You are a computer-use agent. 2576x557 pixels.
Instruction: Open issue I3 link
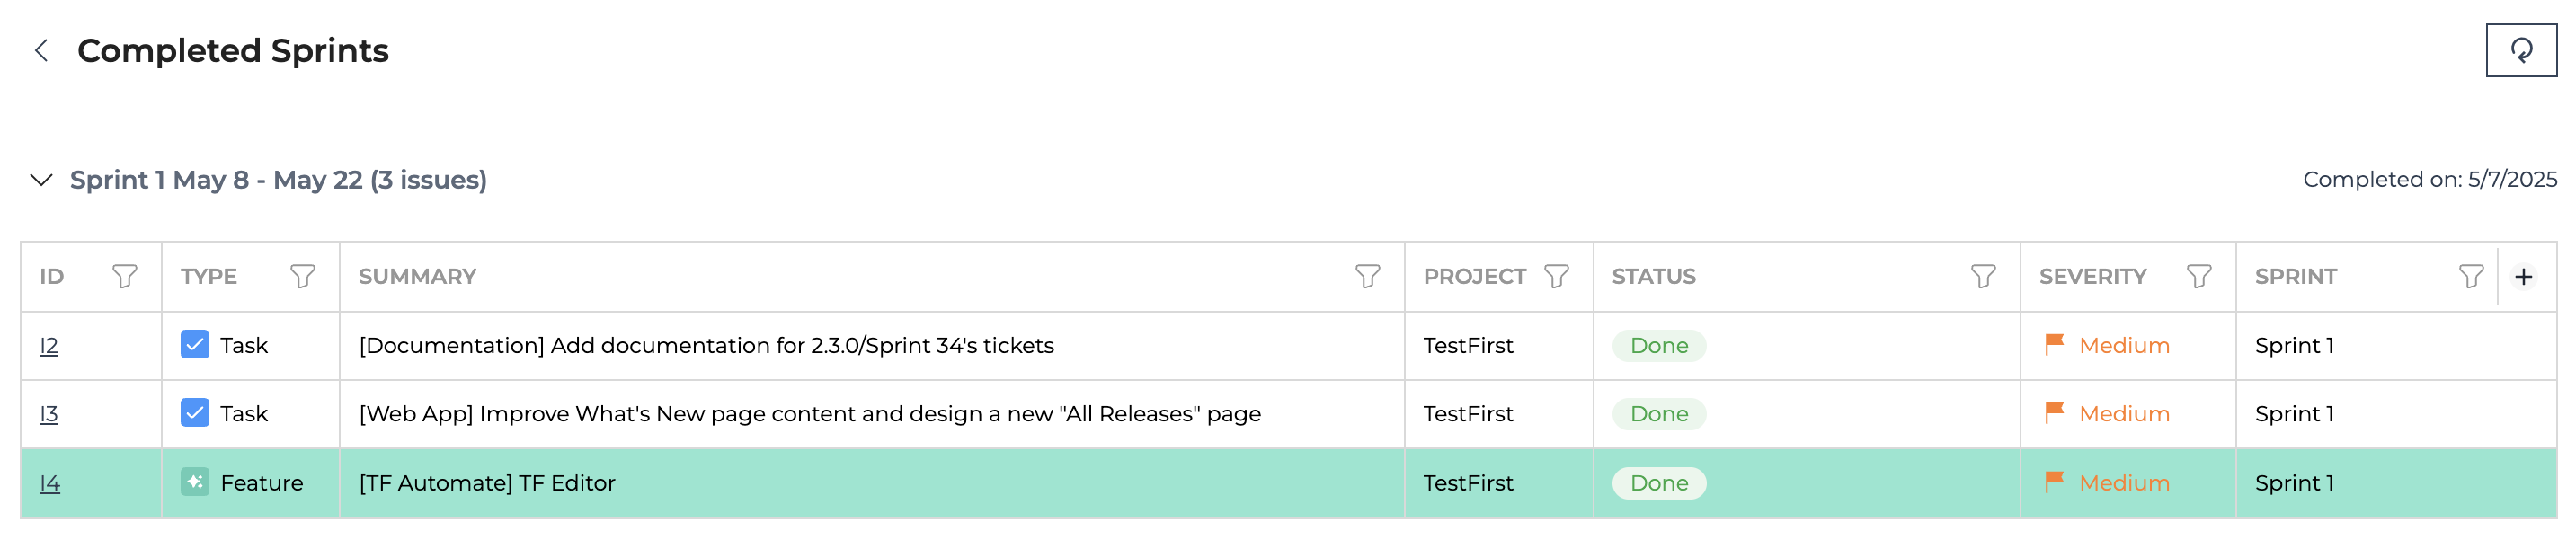49,414
